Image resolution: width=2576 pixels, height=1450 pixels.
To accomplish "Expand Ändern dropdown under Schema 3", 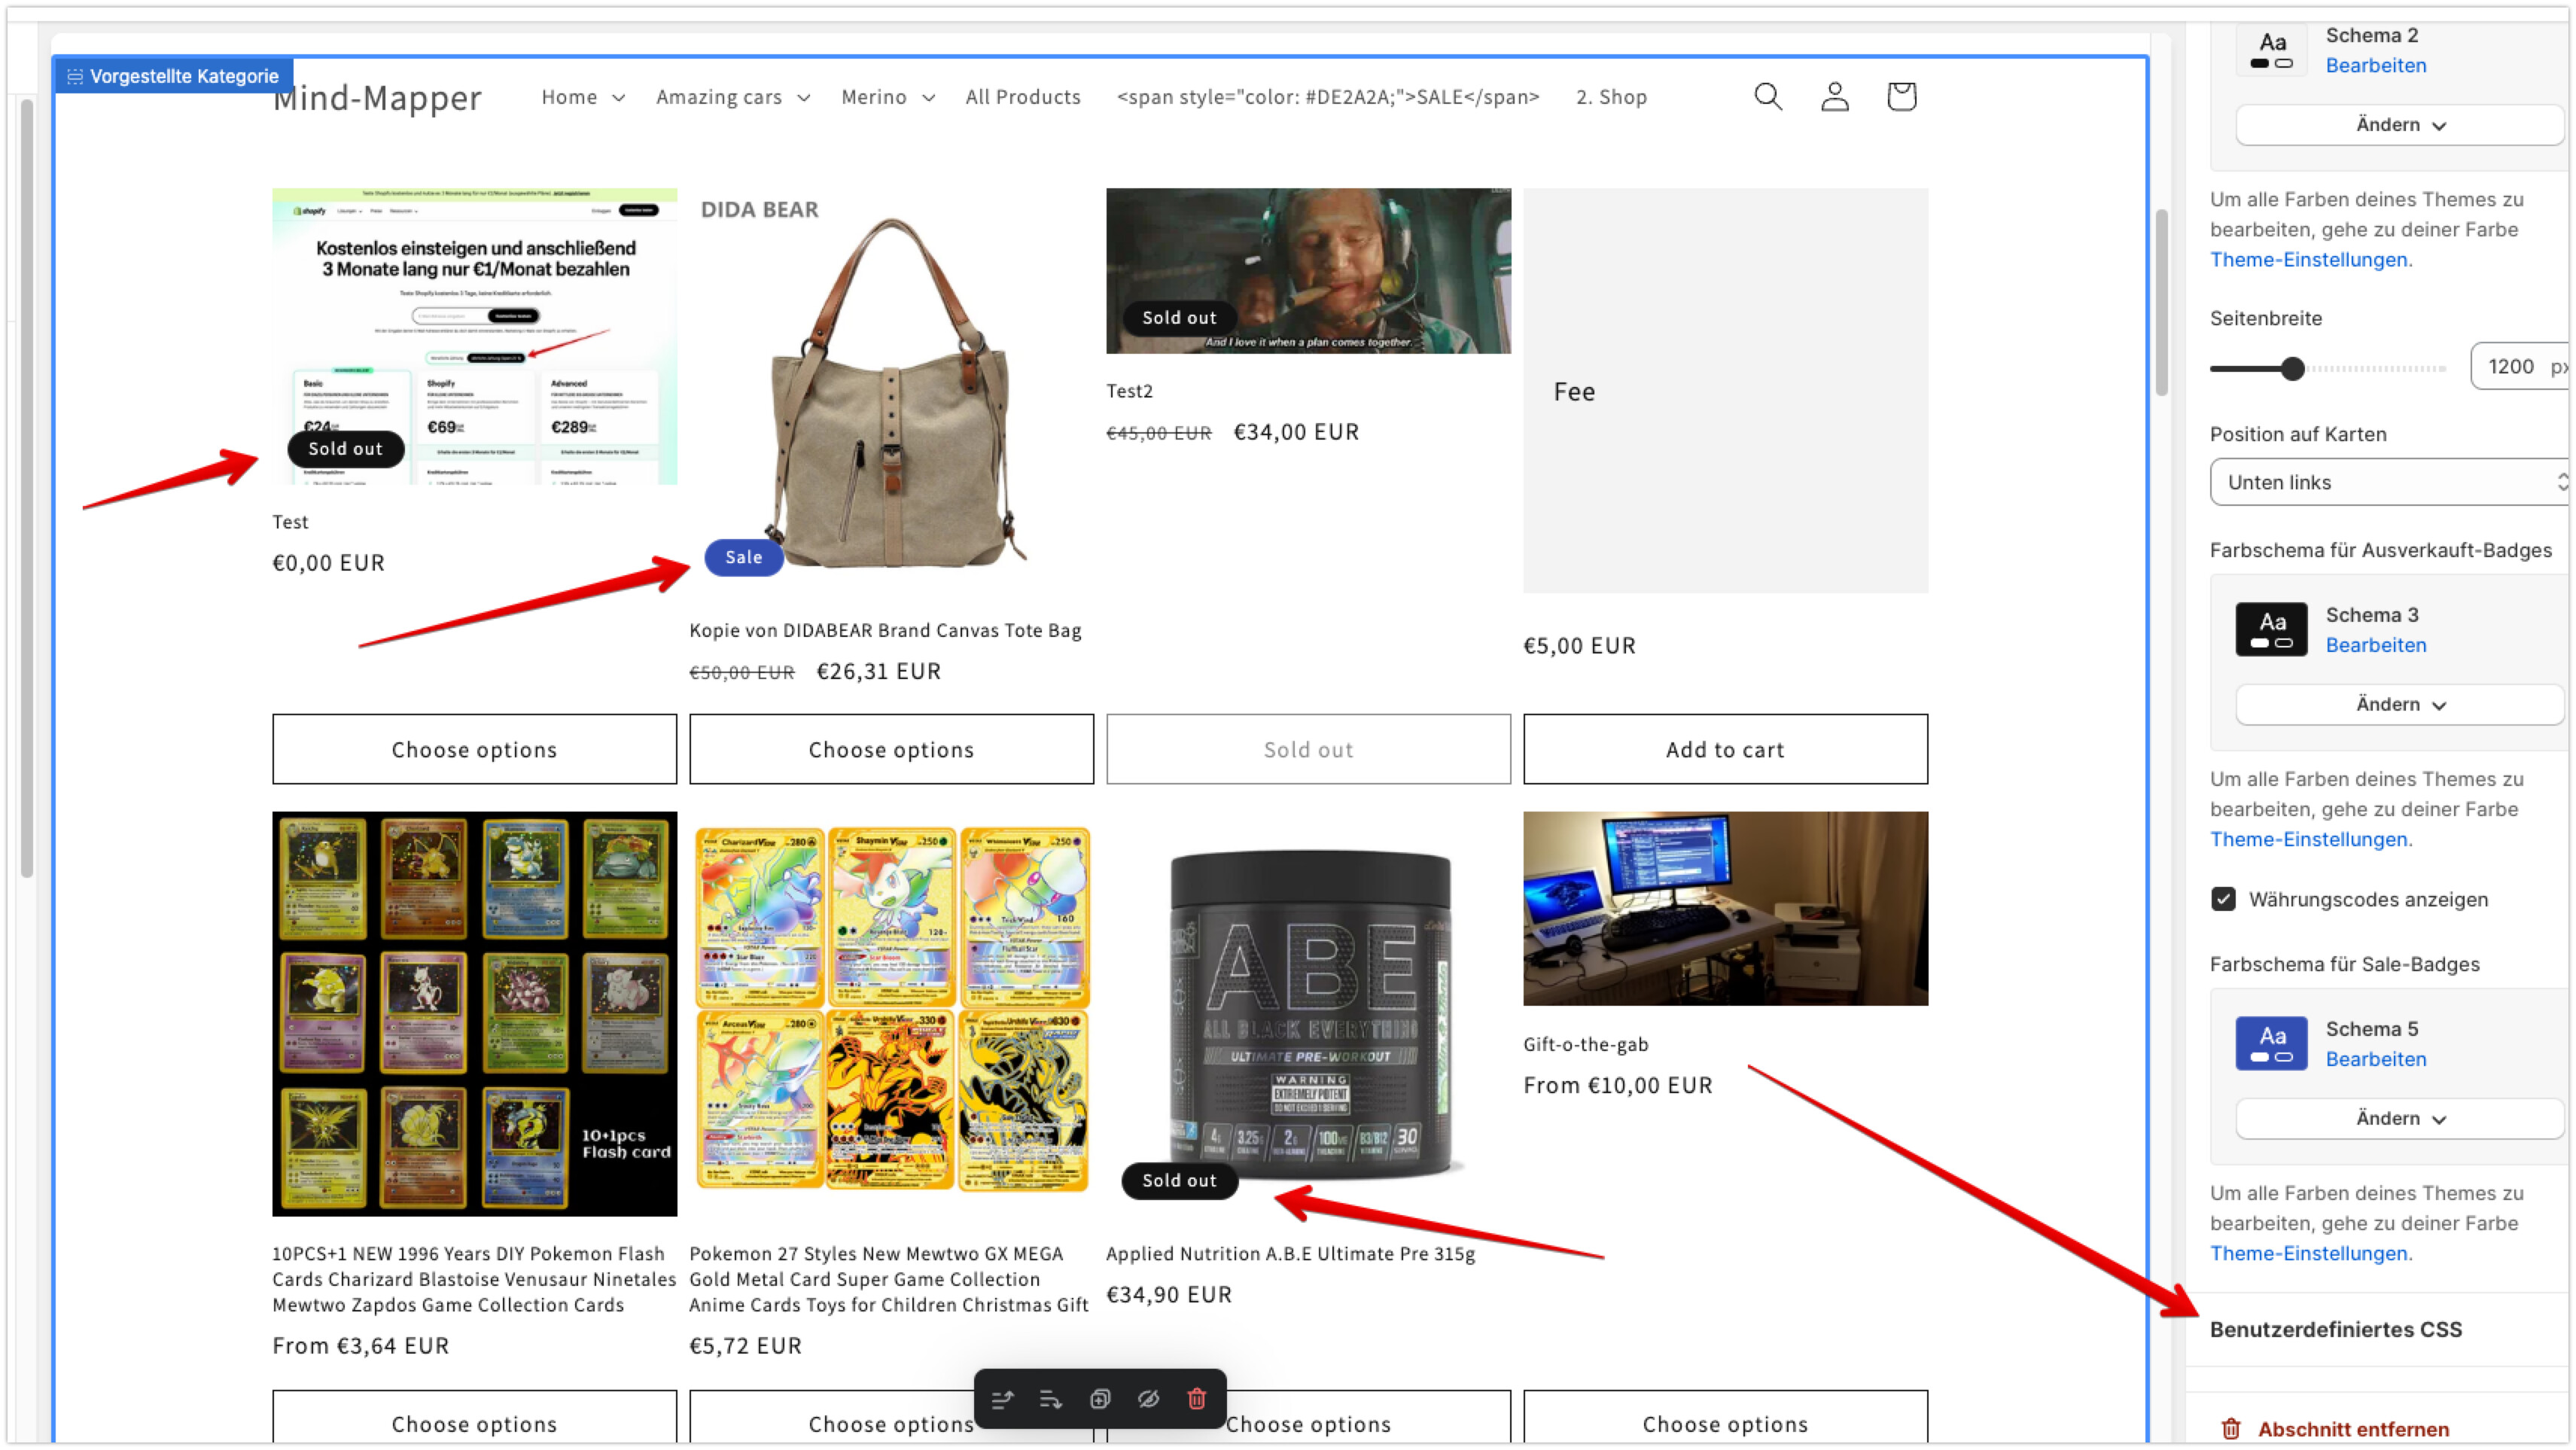I will (x=2400, y=704).
